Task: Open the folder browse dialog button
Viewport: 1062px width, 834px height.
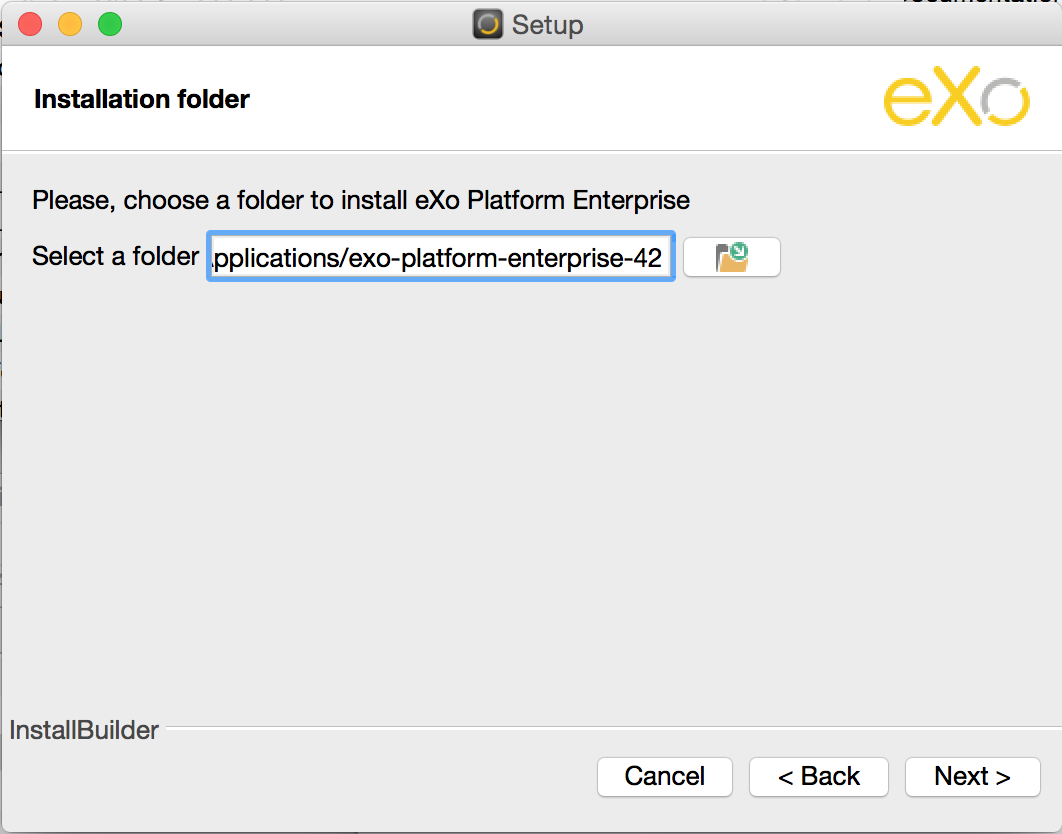Action: click(x=731, y=257)
